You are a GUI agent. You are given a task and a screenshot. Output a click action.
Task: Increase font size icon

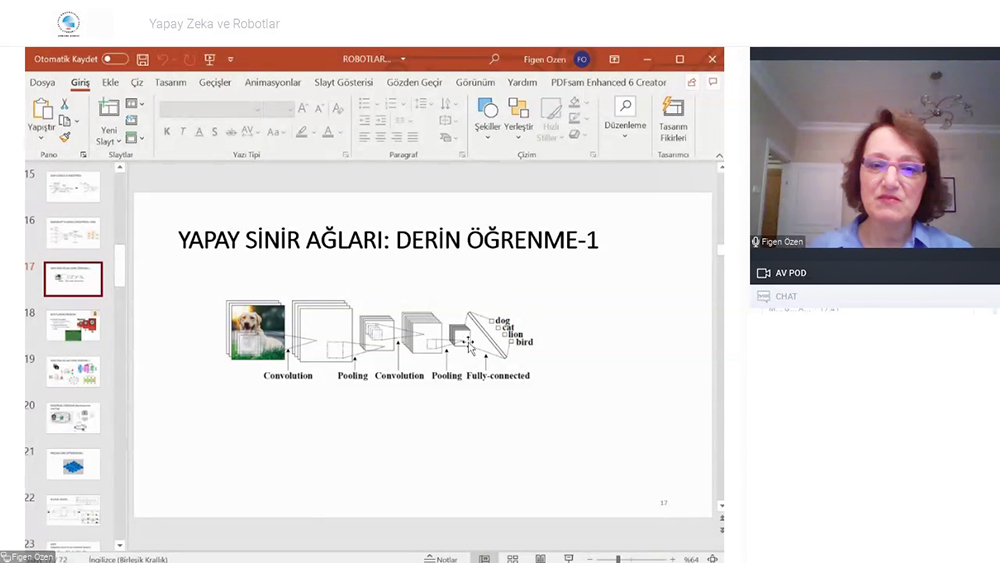pos(303,109)
